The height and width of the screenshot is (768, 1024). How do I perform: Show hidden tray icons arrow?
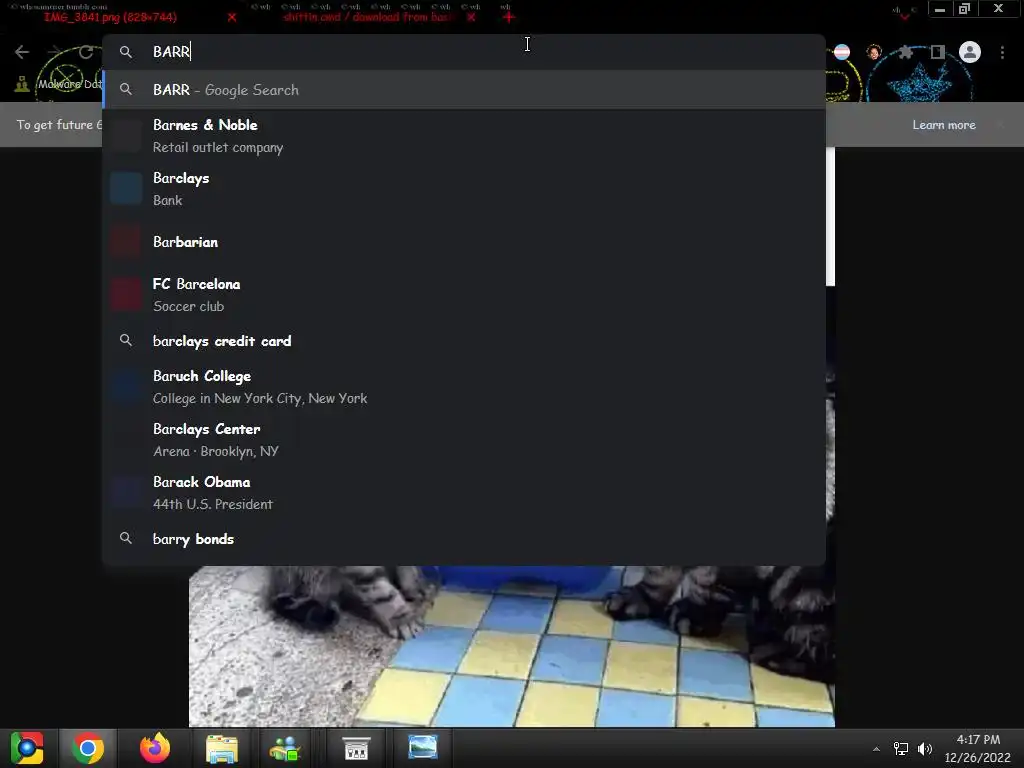point(876,749)
